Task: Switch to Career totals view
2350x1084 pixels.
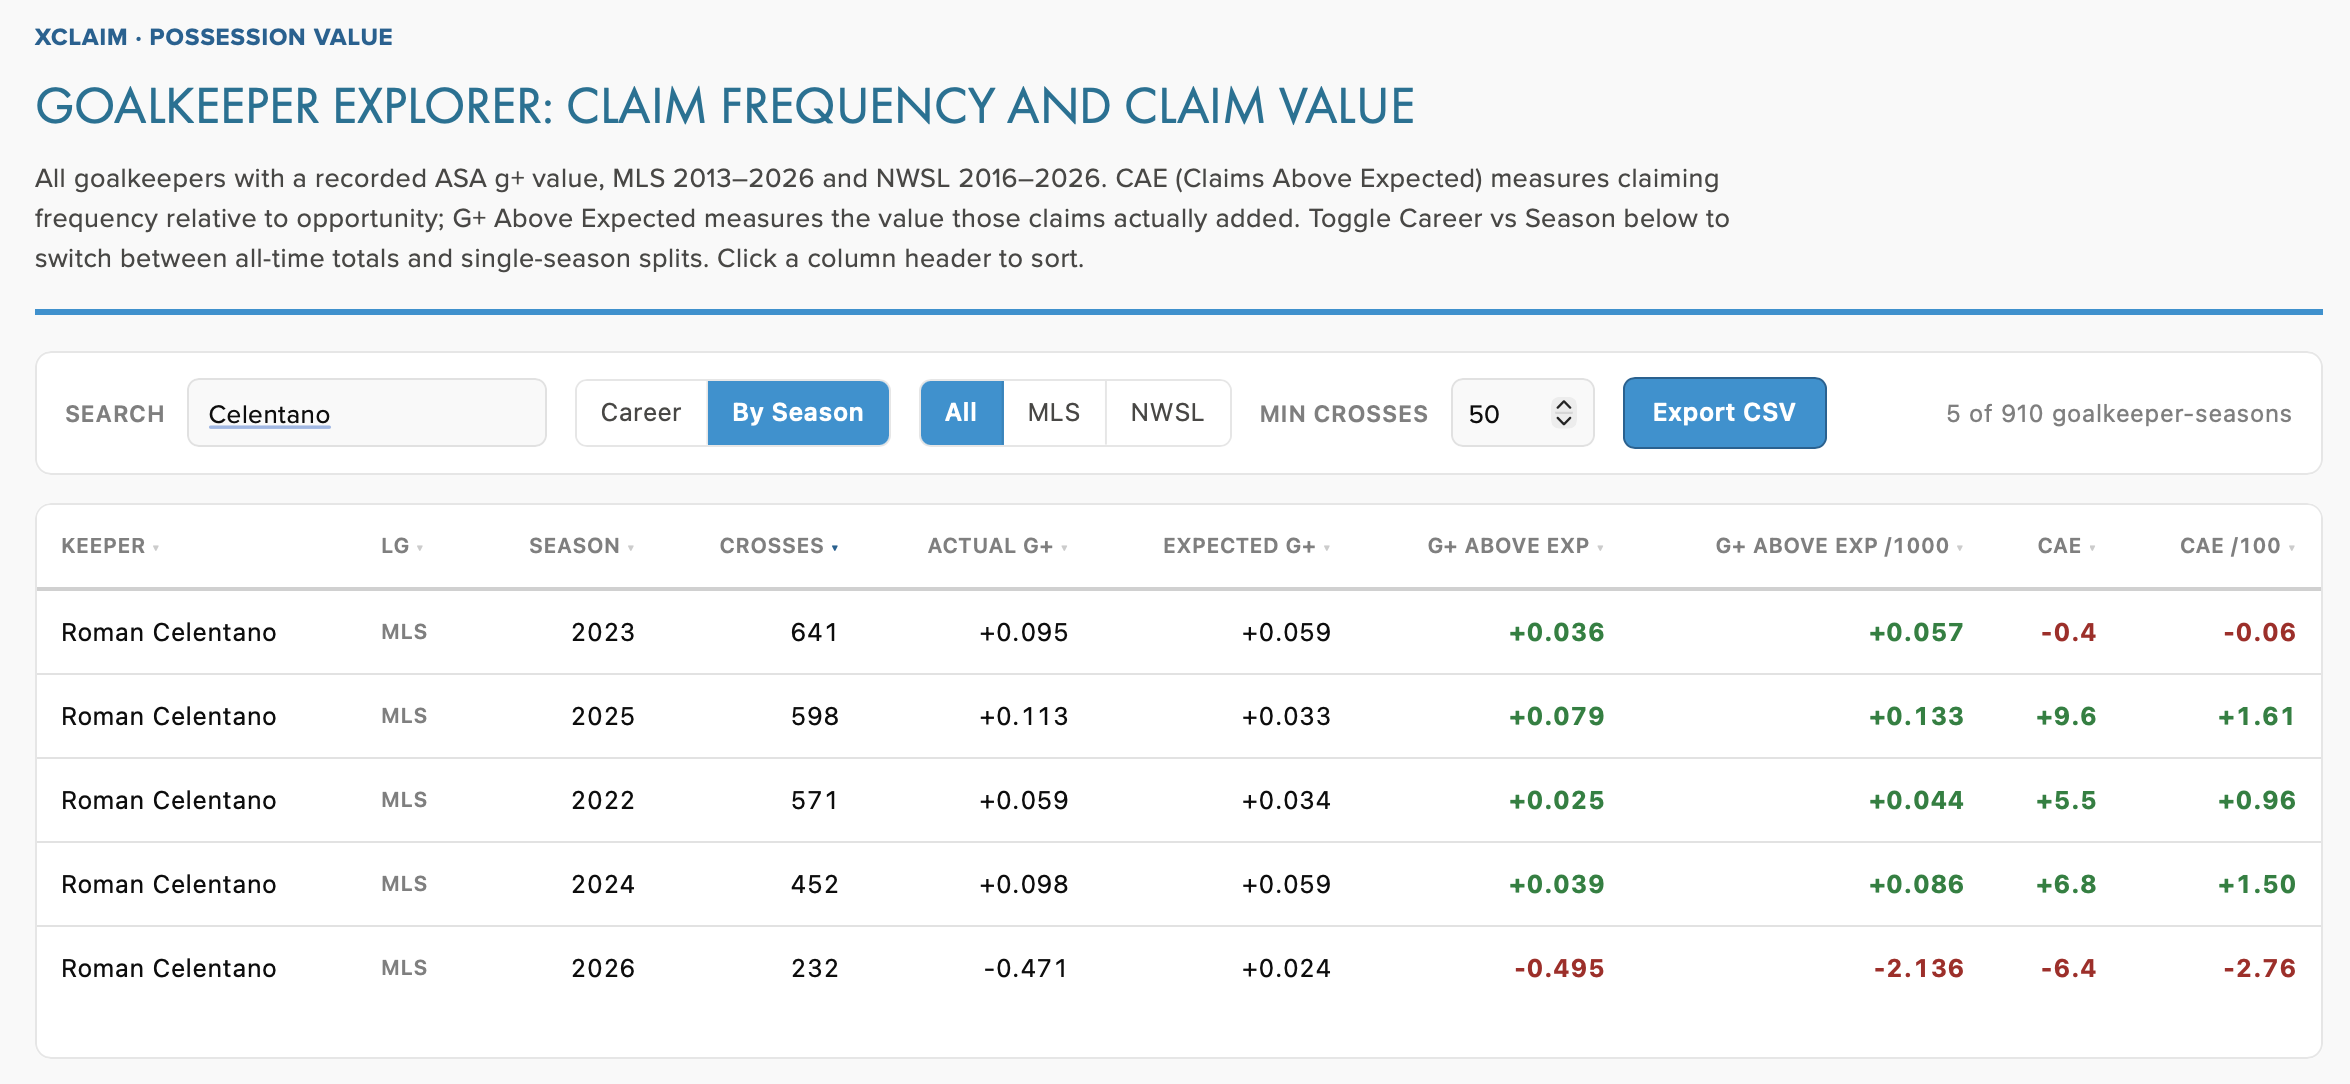Action: [641, 413]
